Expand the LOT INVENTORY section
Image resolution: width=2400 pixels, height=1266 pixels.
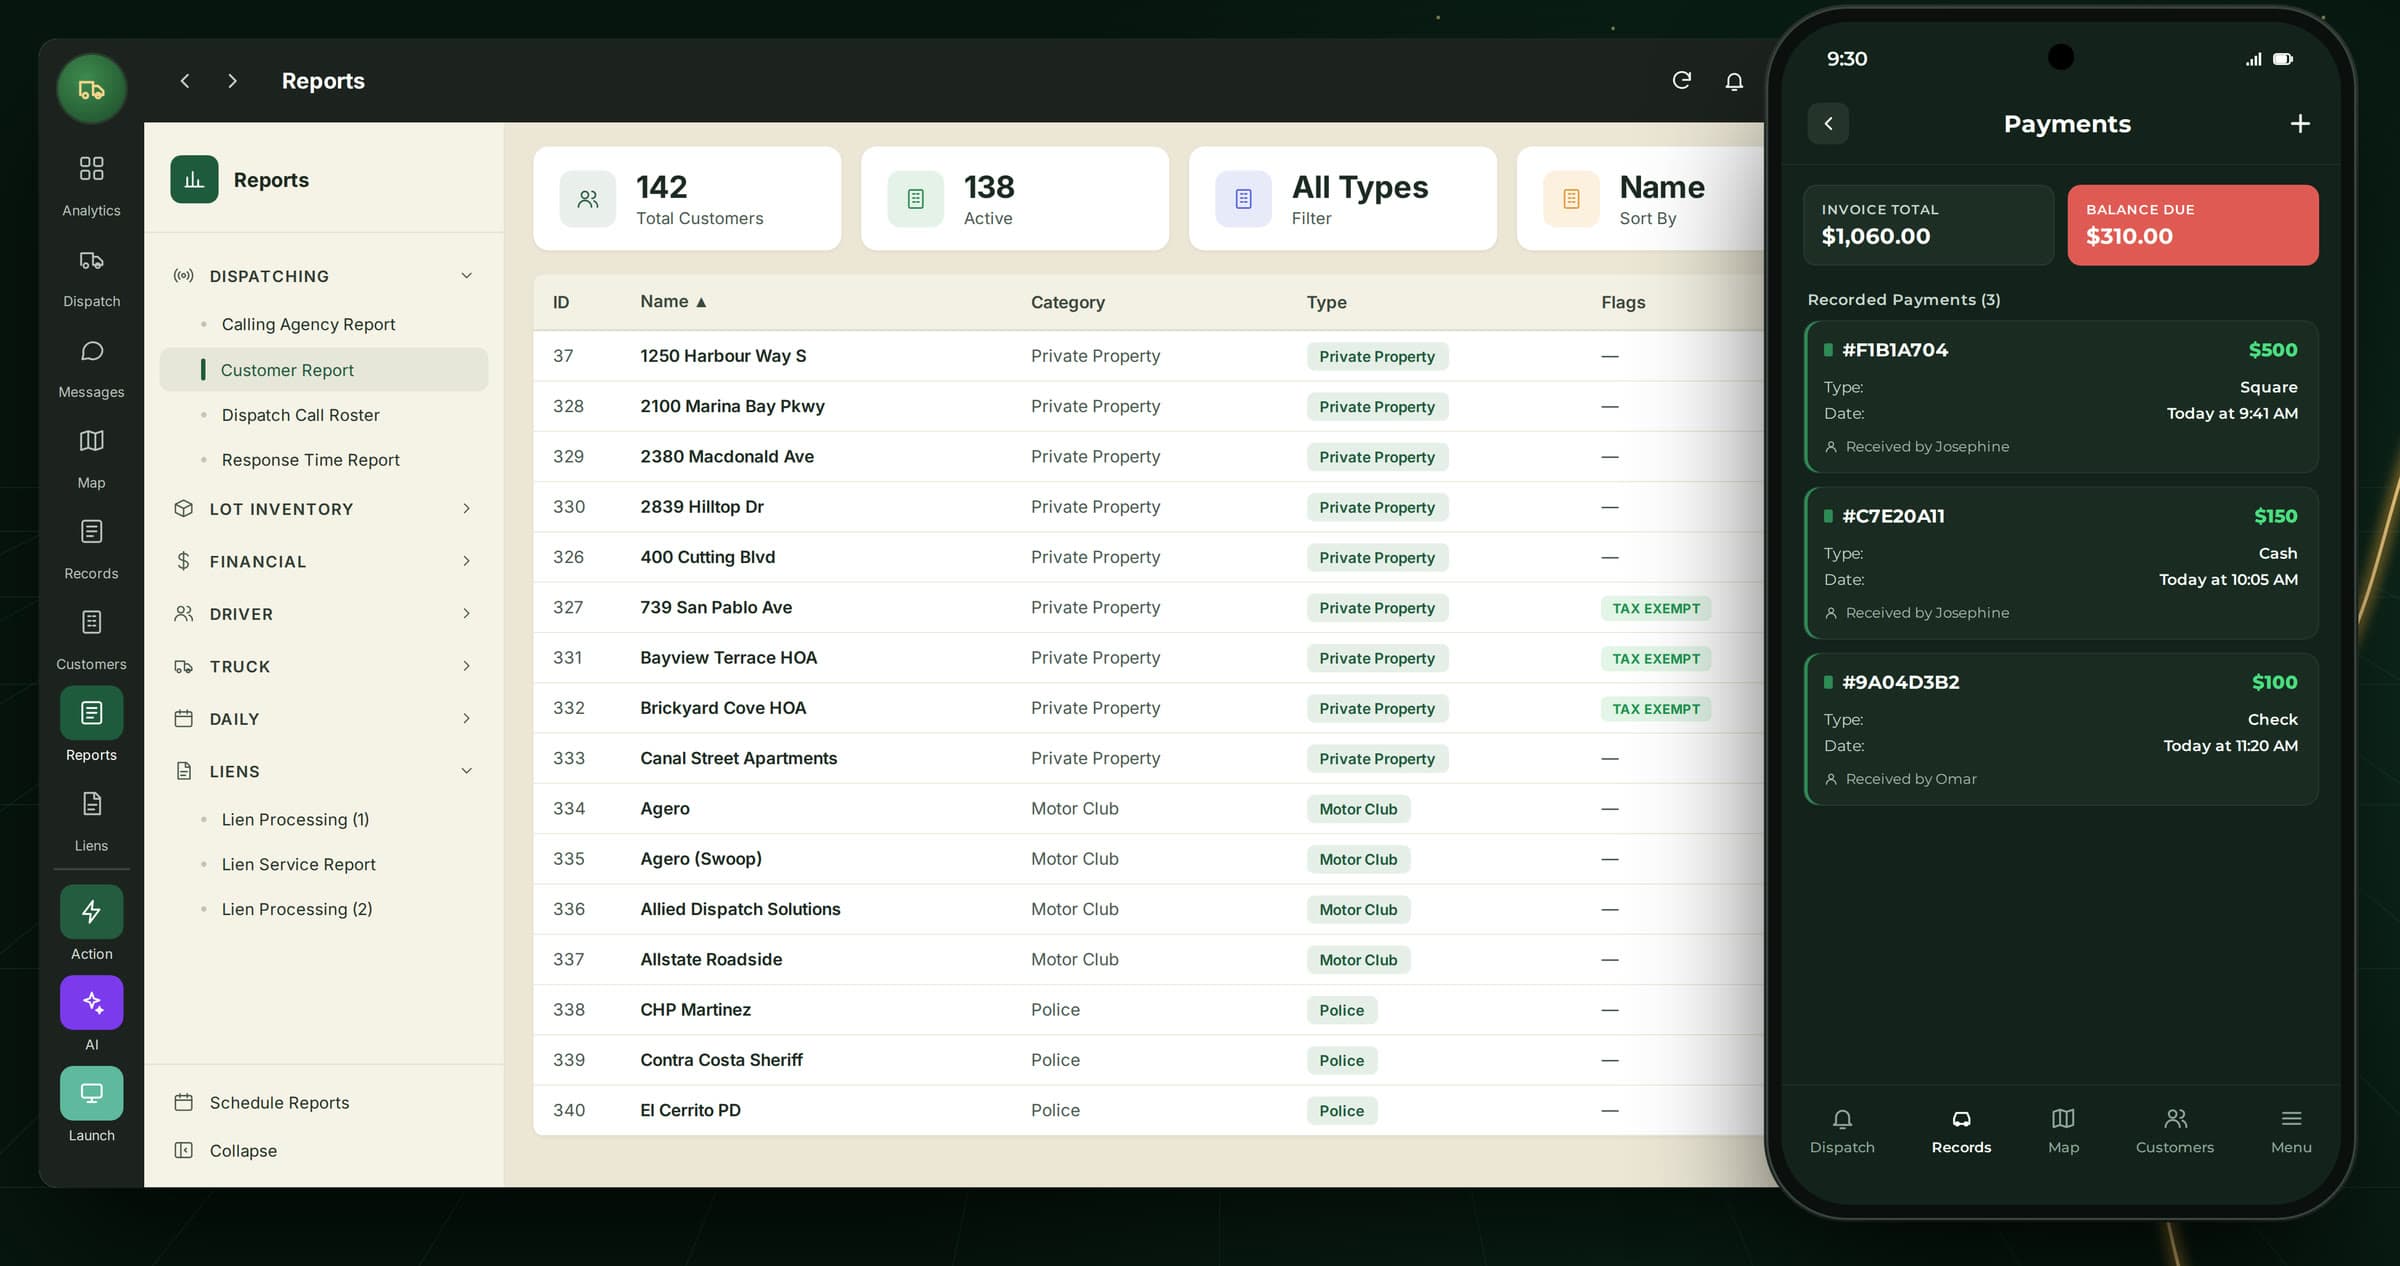[324, 509]
